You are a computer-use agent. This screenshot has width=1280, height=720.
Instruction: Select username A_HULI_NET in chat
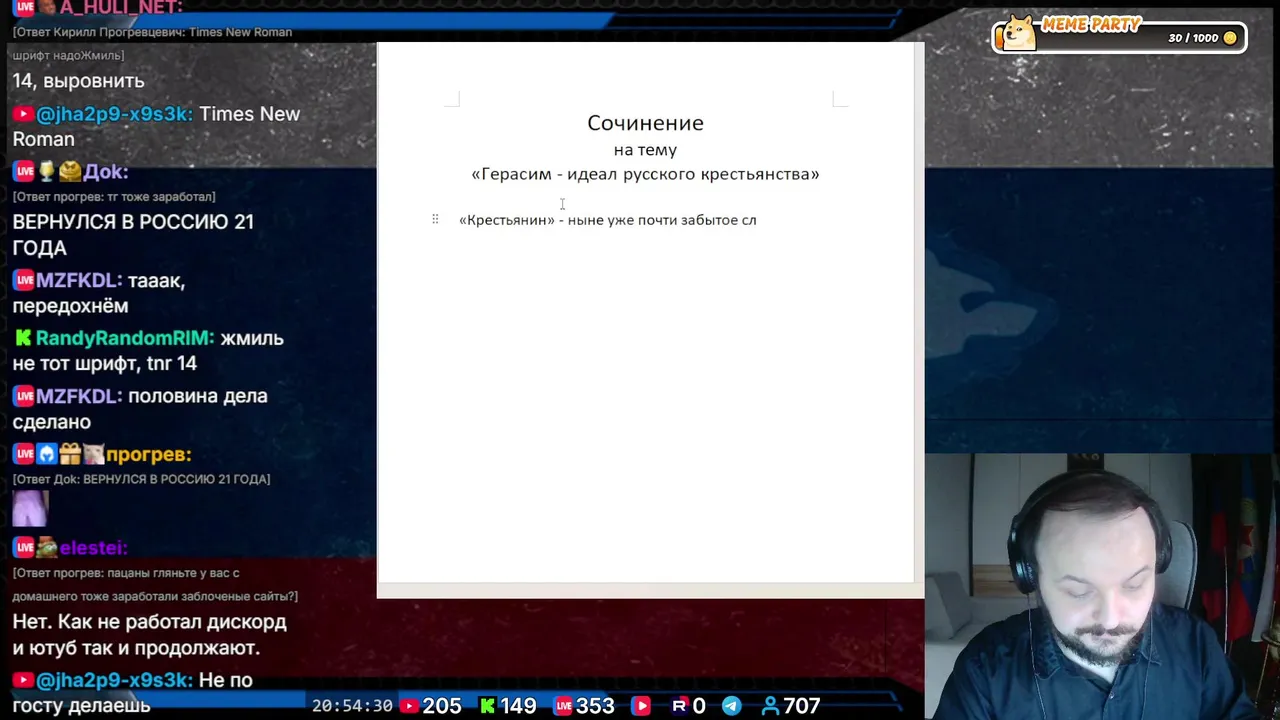(120, 7)
